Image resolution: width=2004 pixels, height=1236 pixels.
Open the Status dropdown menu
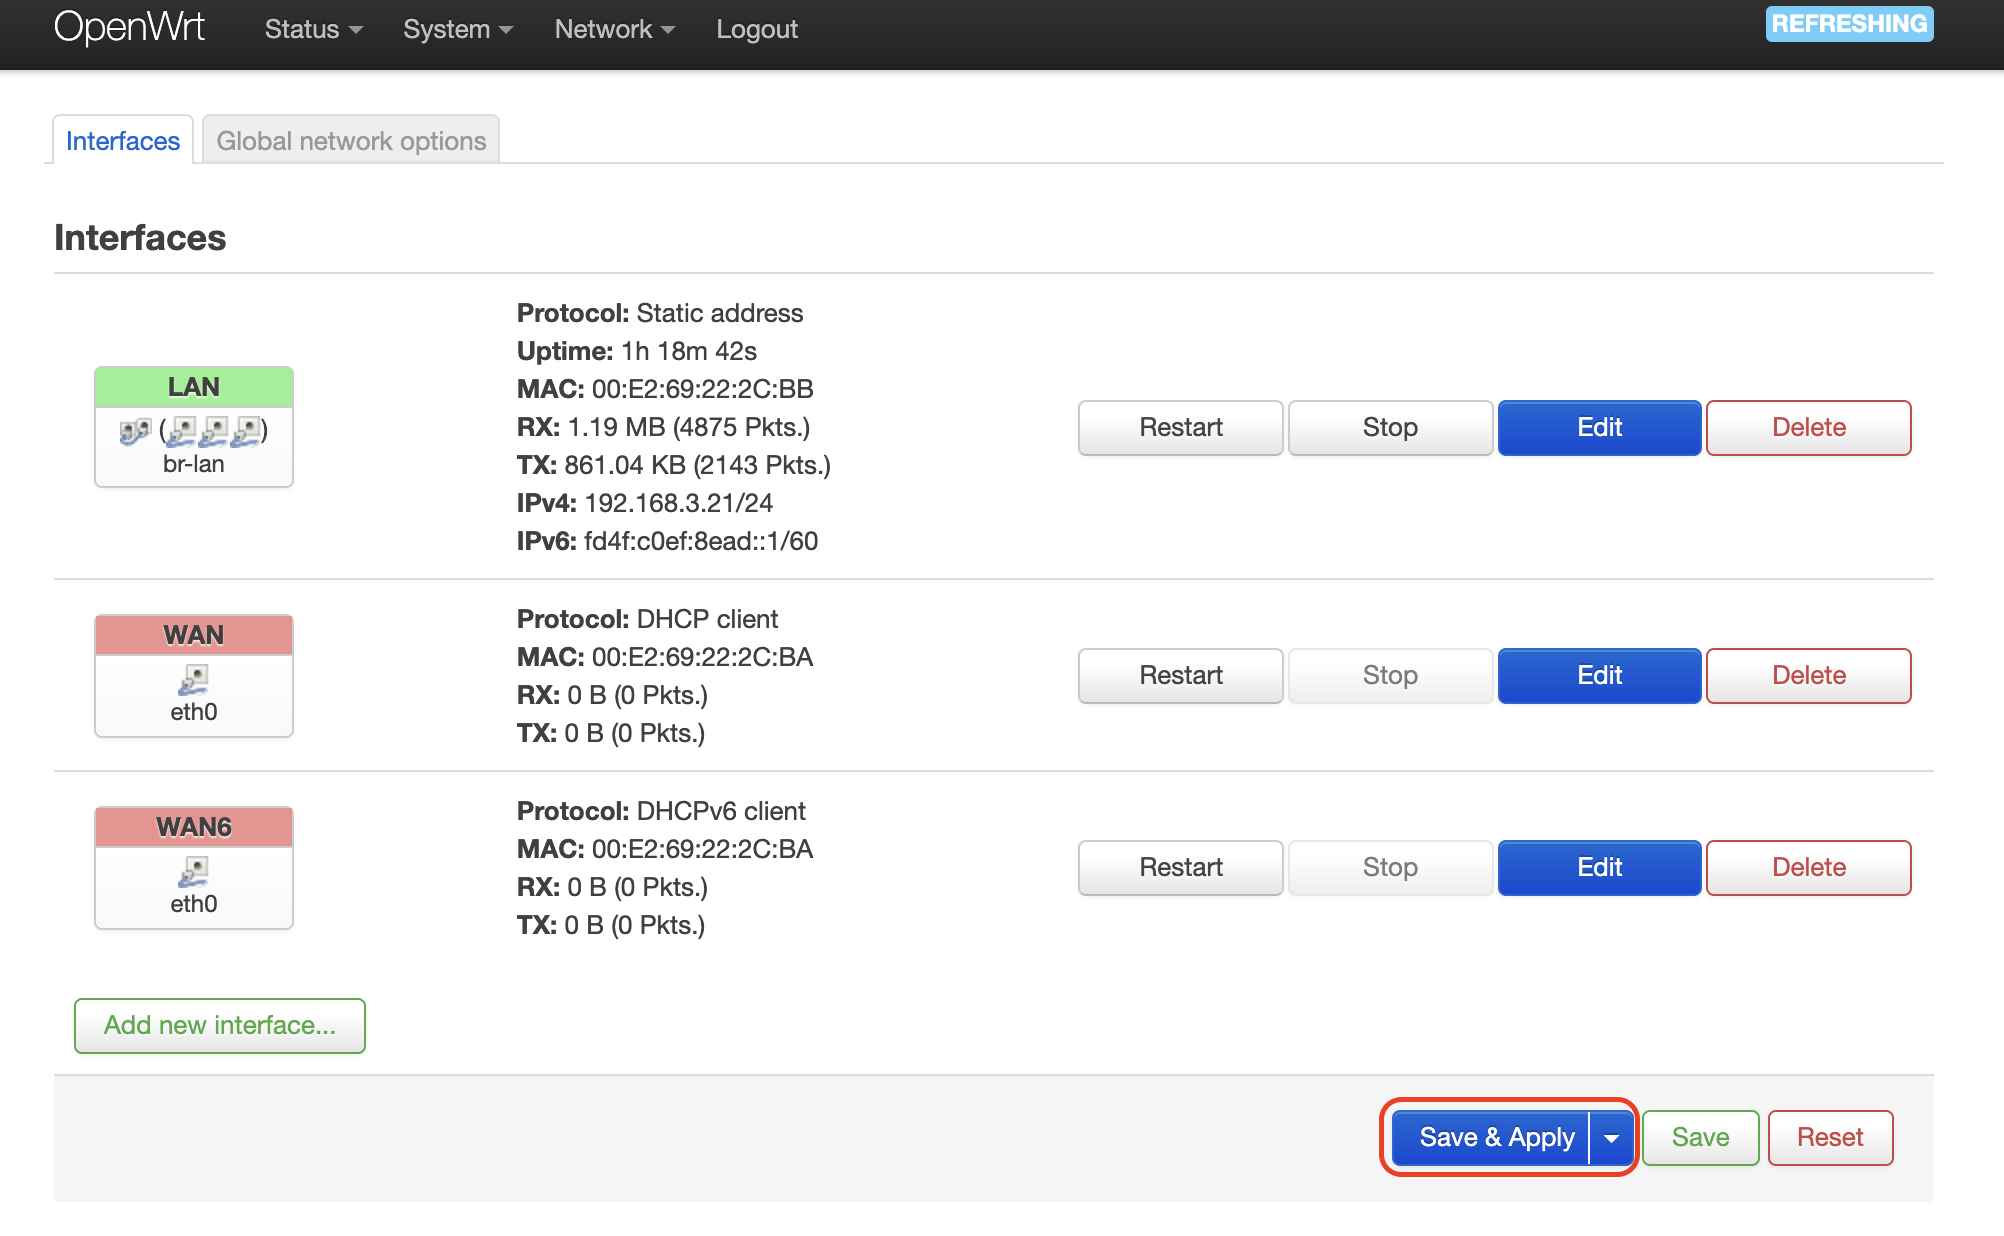312,29
